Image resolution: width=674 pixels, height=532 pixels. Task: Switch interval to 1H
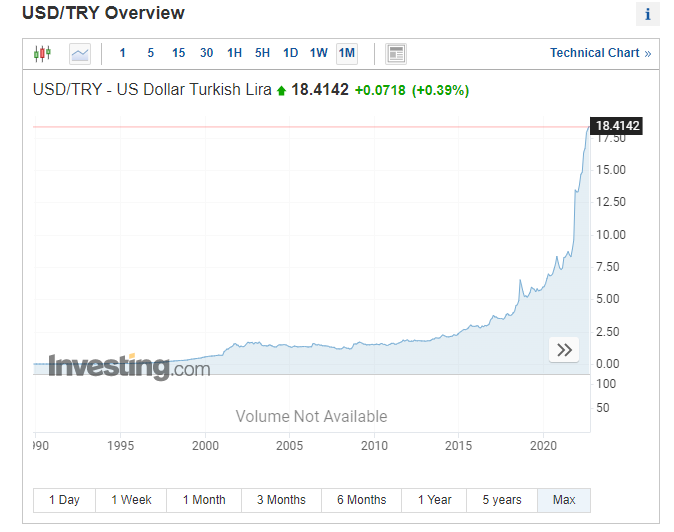pyautogui.click(x=234, y=53)
